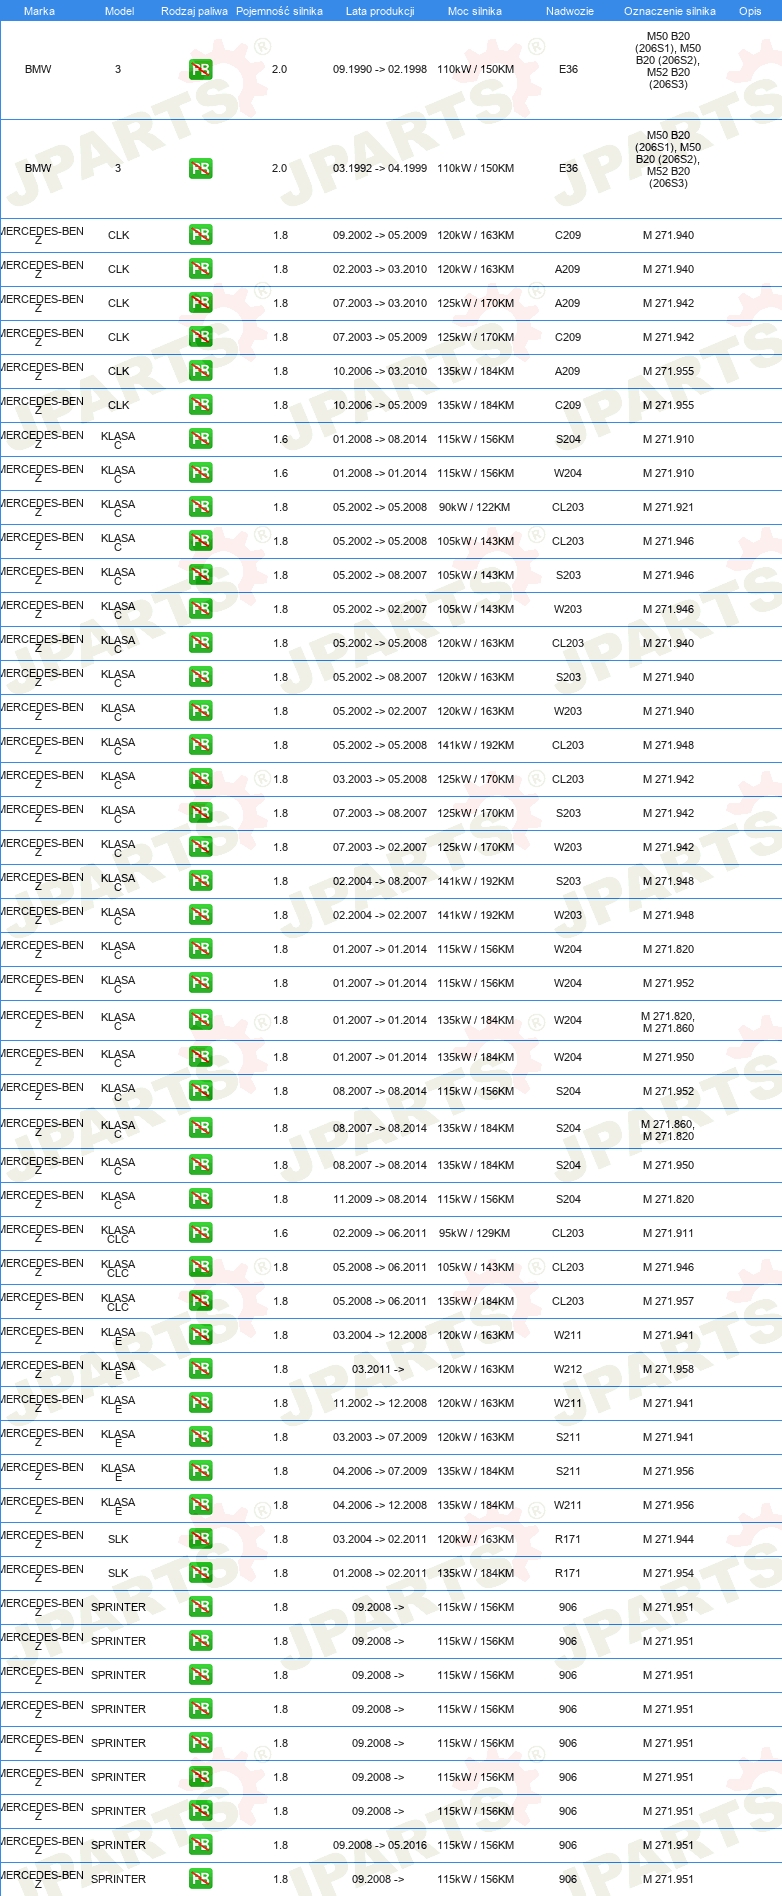Image resolution: width=782 pixels, height=1896 pixels.
Task: Click the Rodzaj paliwa column header
Action: point(194,11)
